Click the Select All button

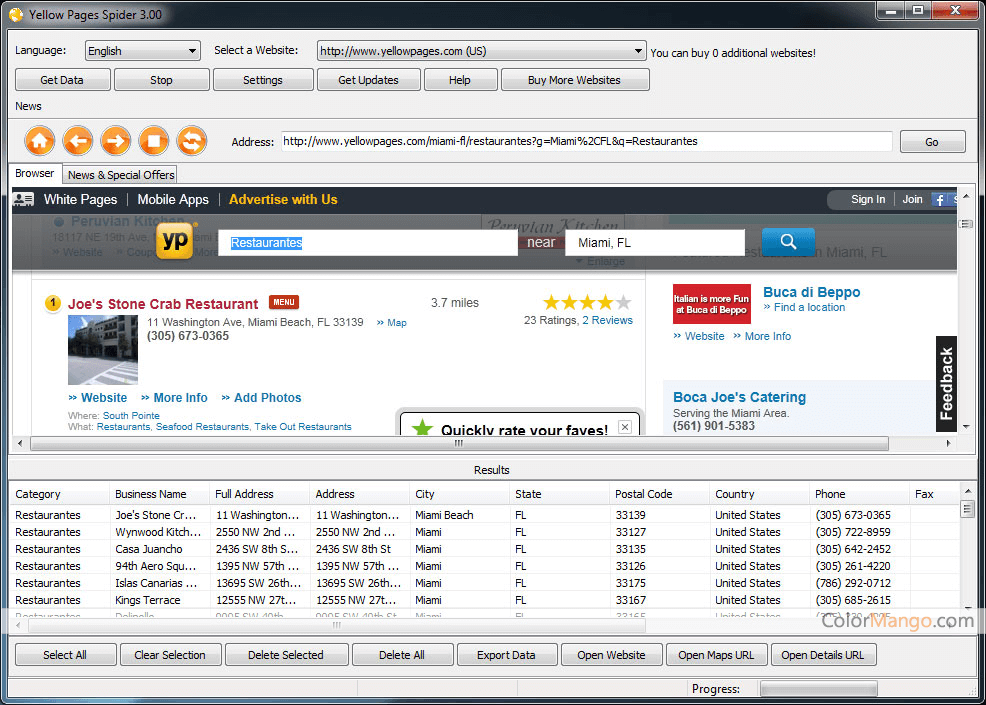65,655
